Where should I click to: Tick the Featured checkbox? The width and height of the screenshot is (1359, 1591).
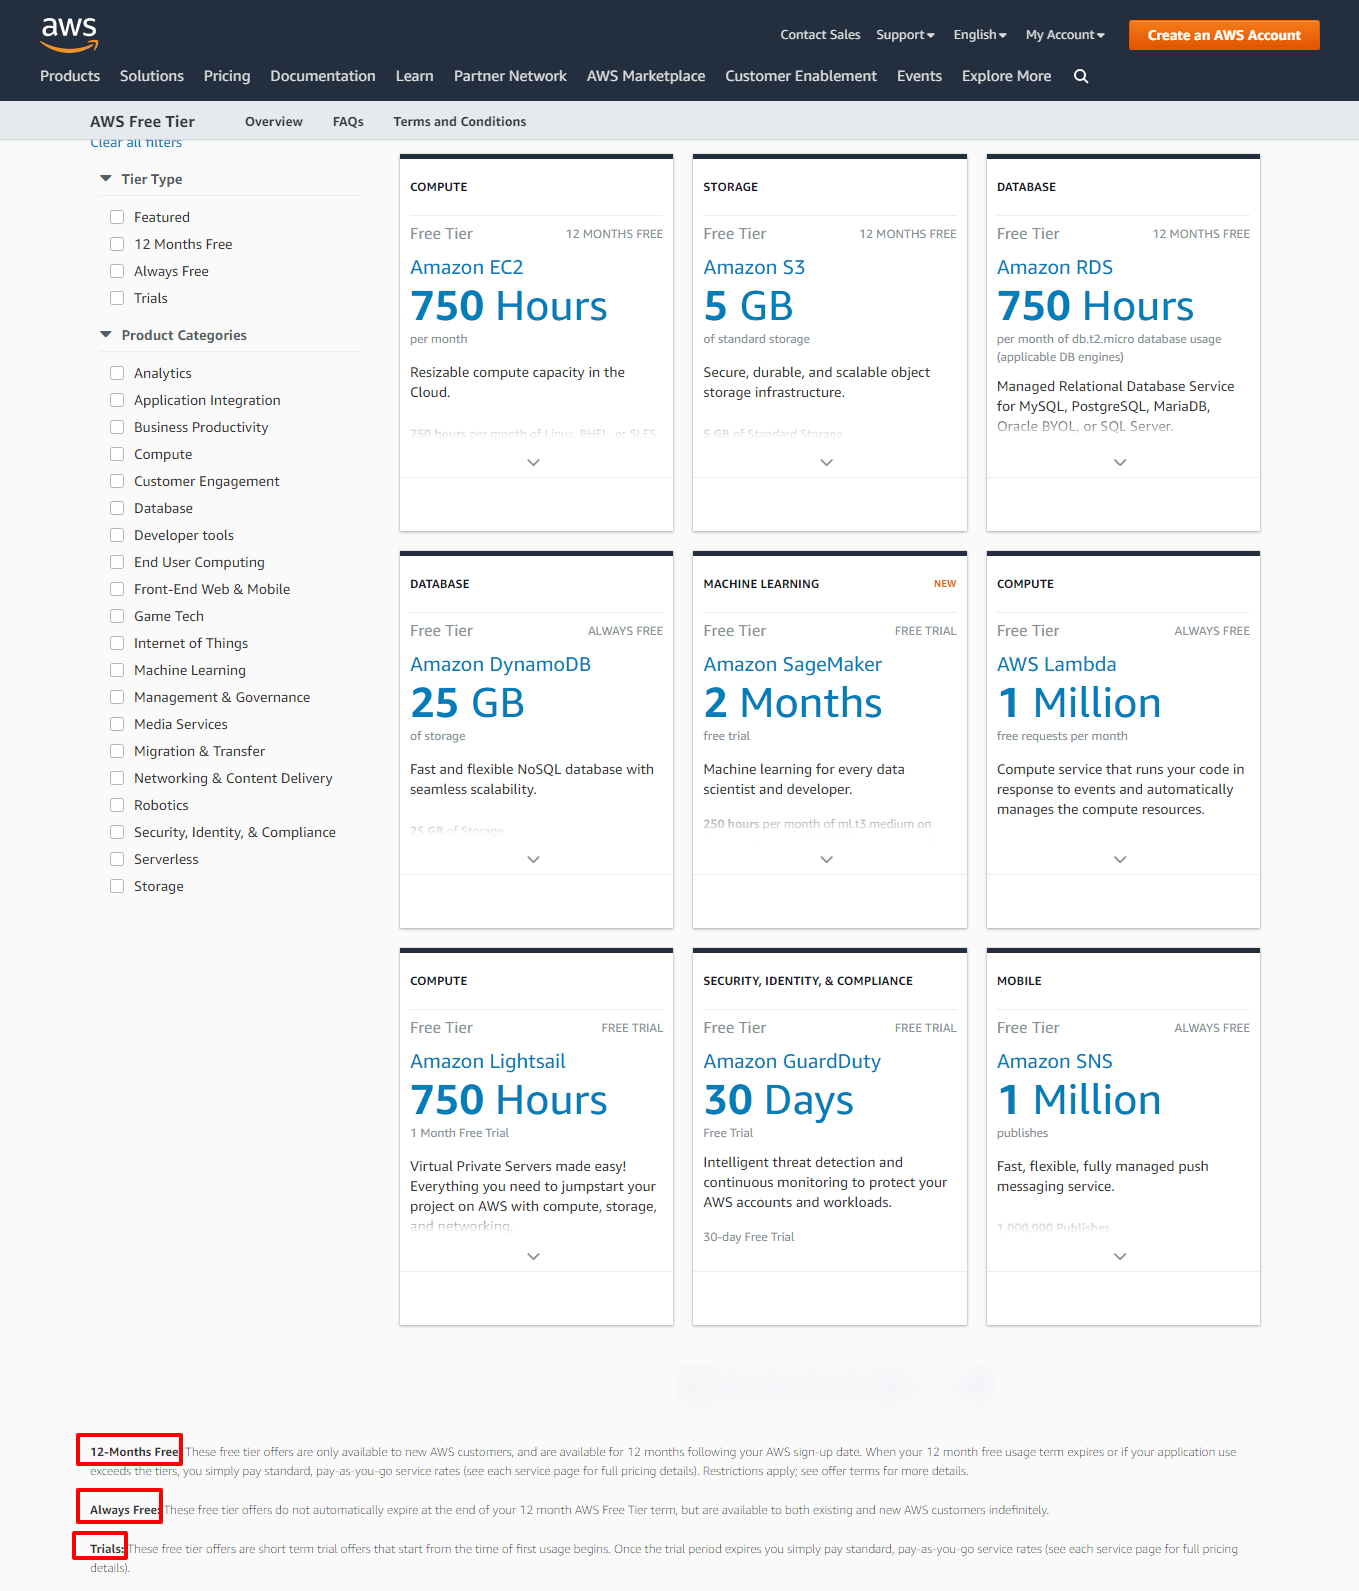[x=117, y=217]
